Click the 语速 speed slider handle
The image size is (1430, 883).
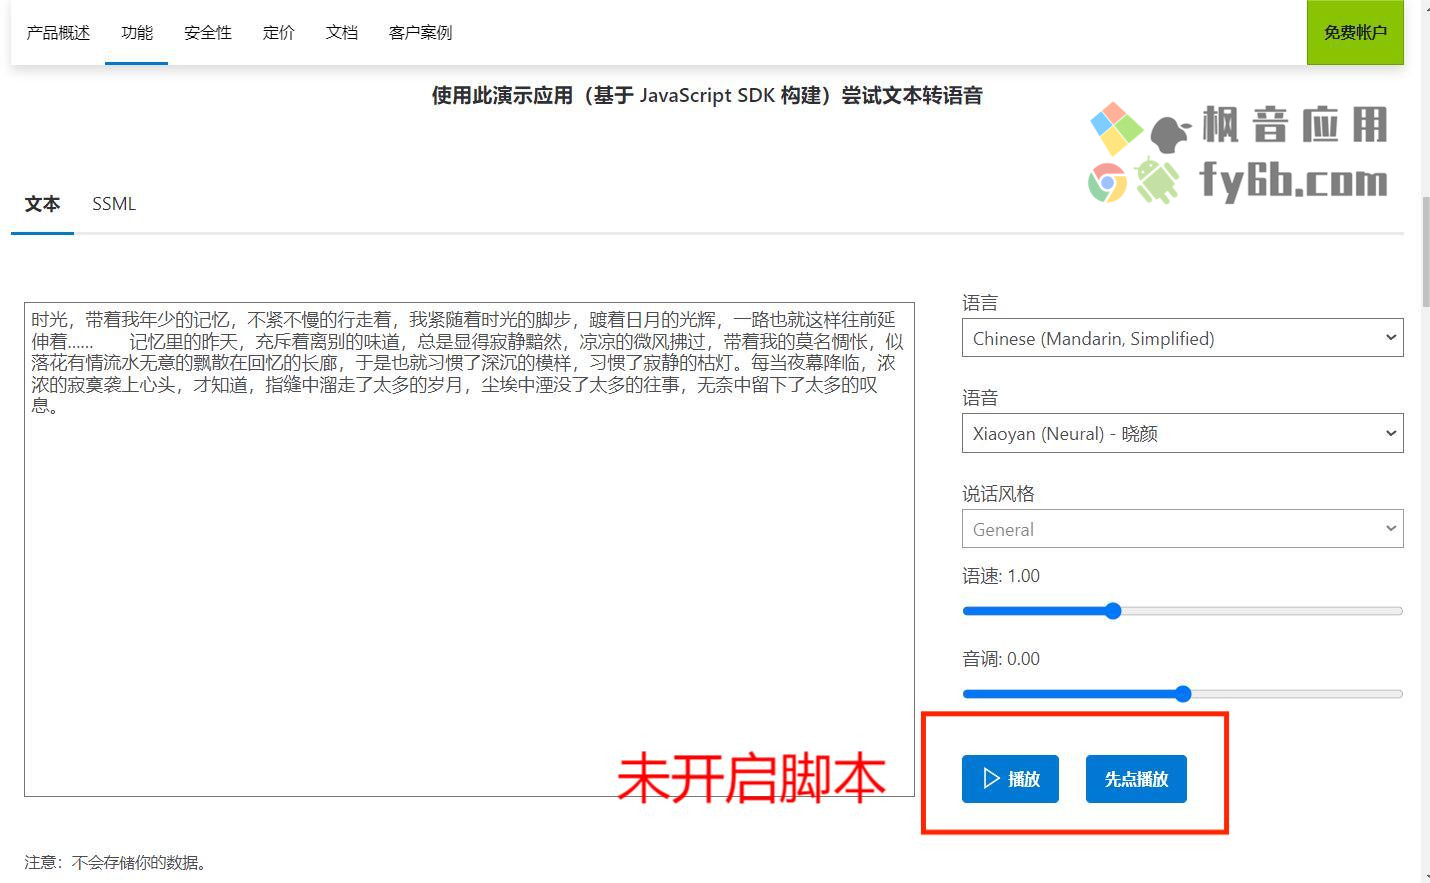pos(1113,611)
